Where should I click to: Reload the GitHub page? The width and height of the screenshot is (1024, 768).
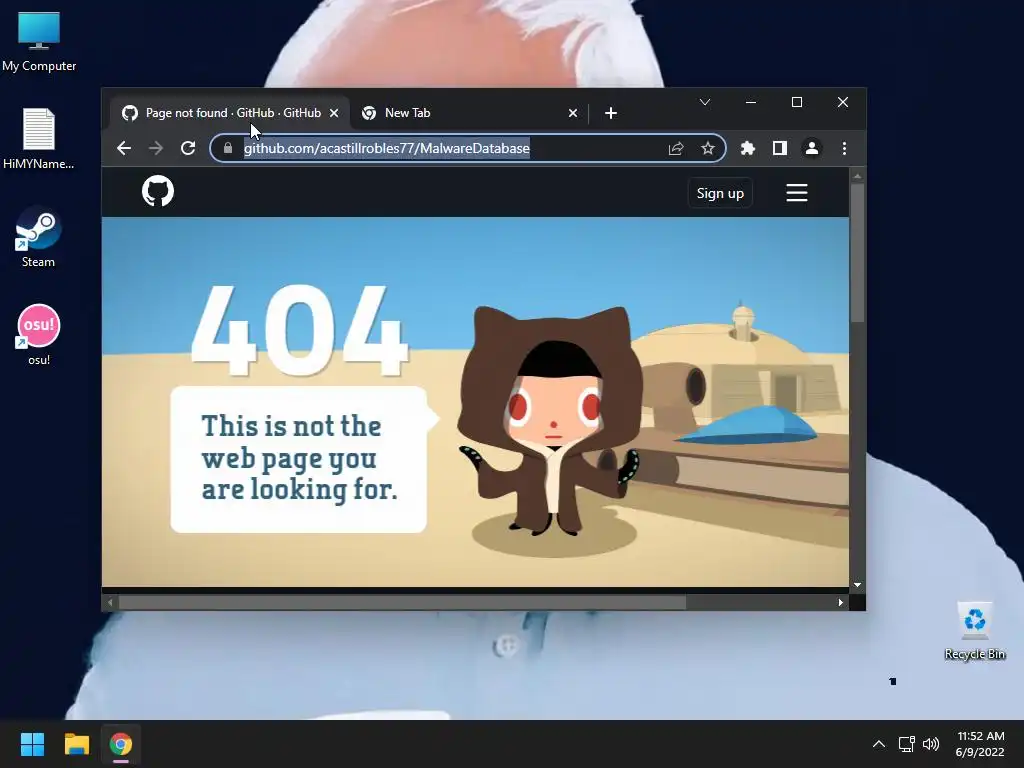tap(188, 148)
